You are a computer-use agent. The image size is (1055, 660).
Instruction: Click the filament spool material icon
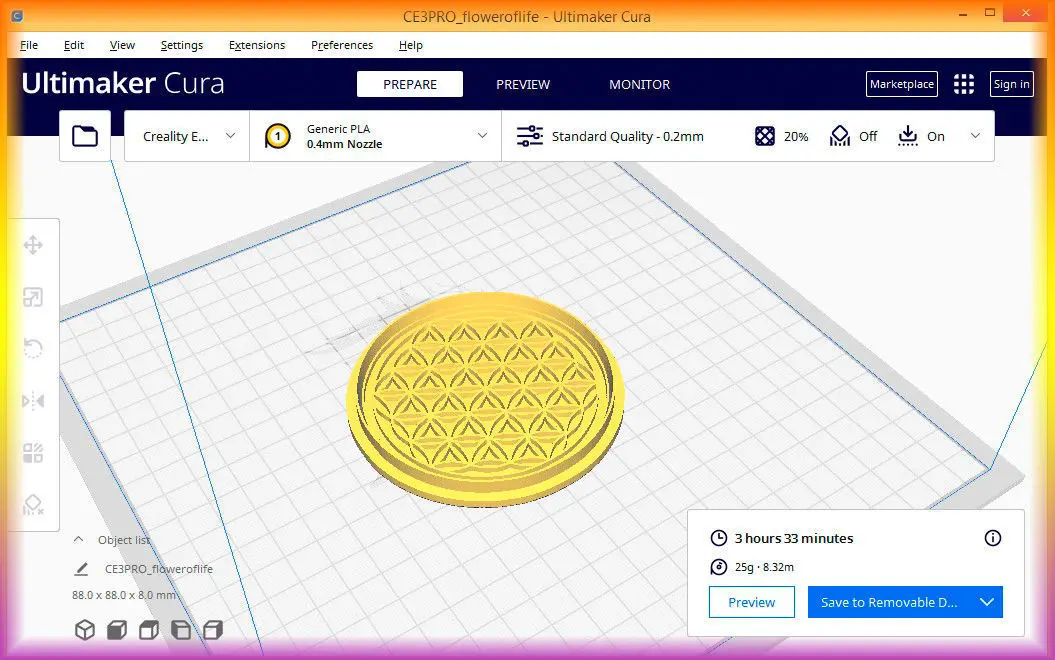coord(719,567)
